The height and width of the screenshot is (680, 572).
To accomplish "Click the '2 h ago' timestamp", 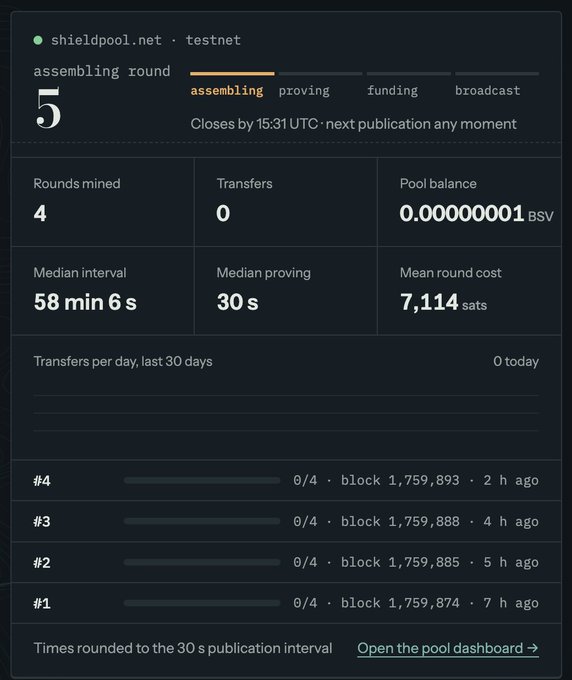I will [511, 480].
